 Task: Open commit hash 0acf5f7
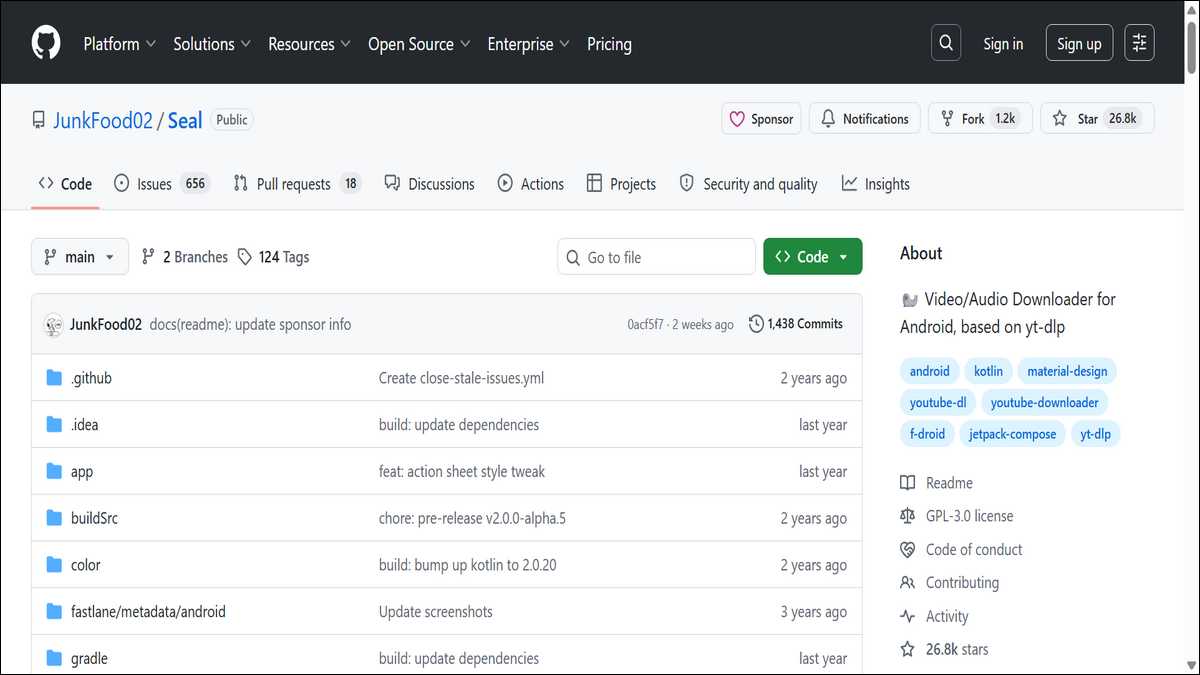point(645,325)
